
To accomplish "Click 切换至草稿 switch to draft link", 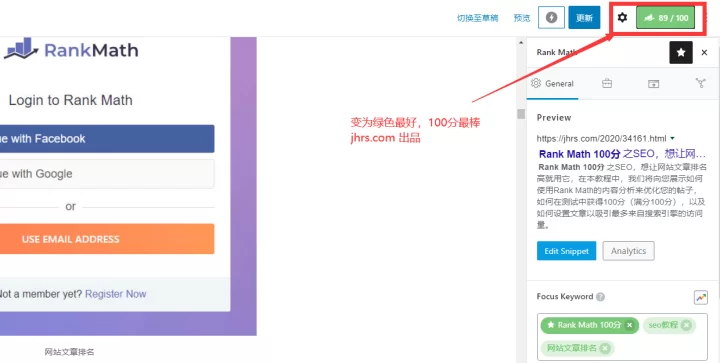I will point(478,18).
